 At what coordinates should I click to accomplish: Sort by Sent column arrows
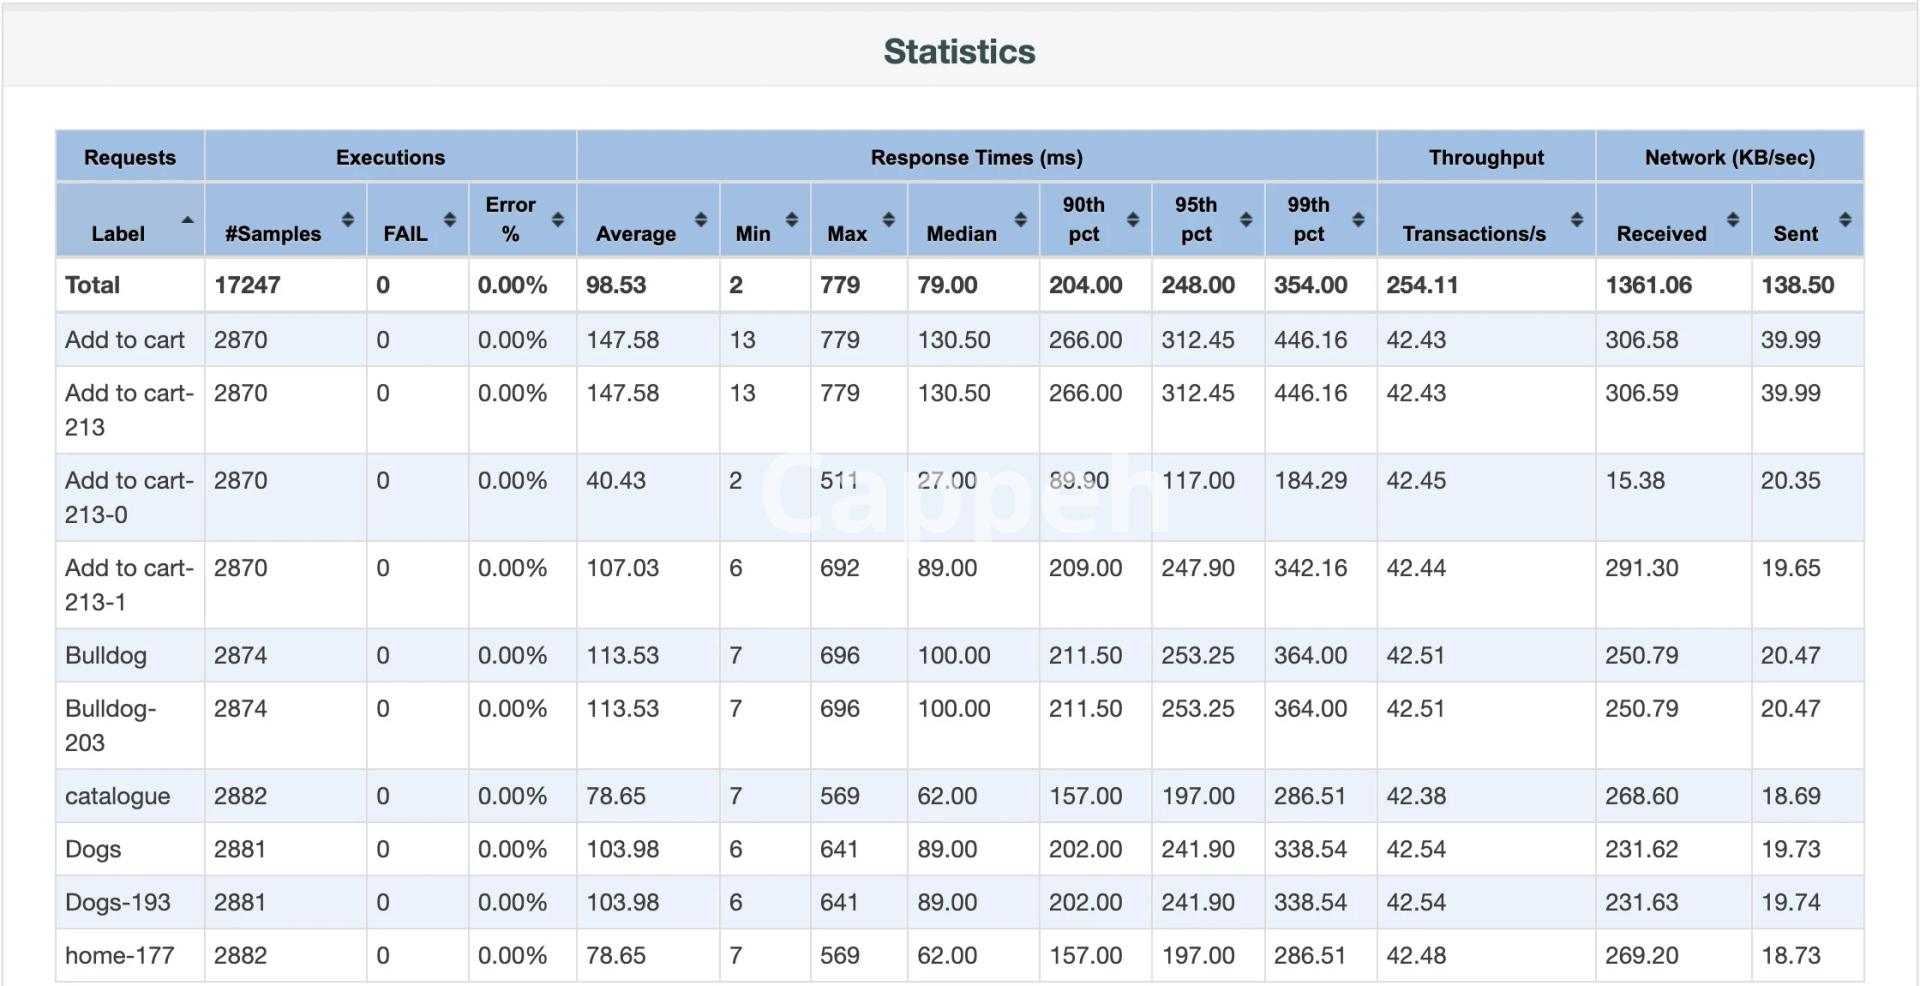click(1844, 219)
